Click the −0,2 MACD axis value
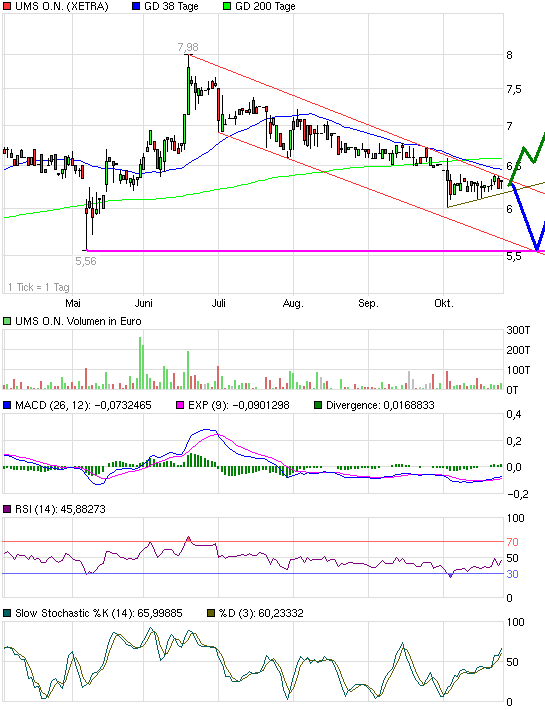 click(517, 494)
